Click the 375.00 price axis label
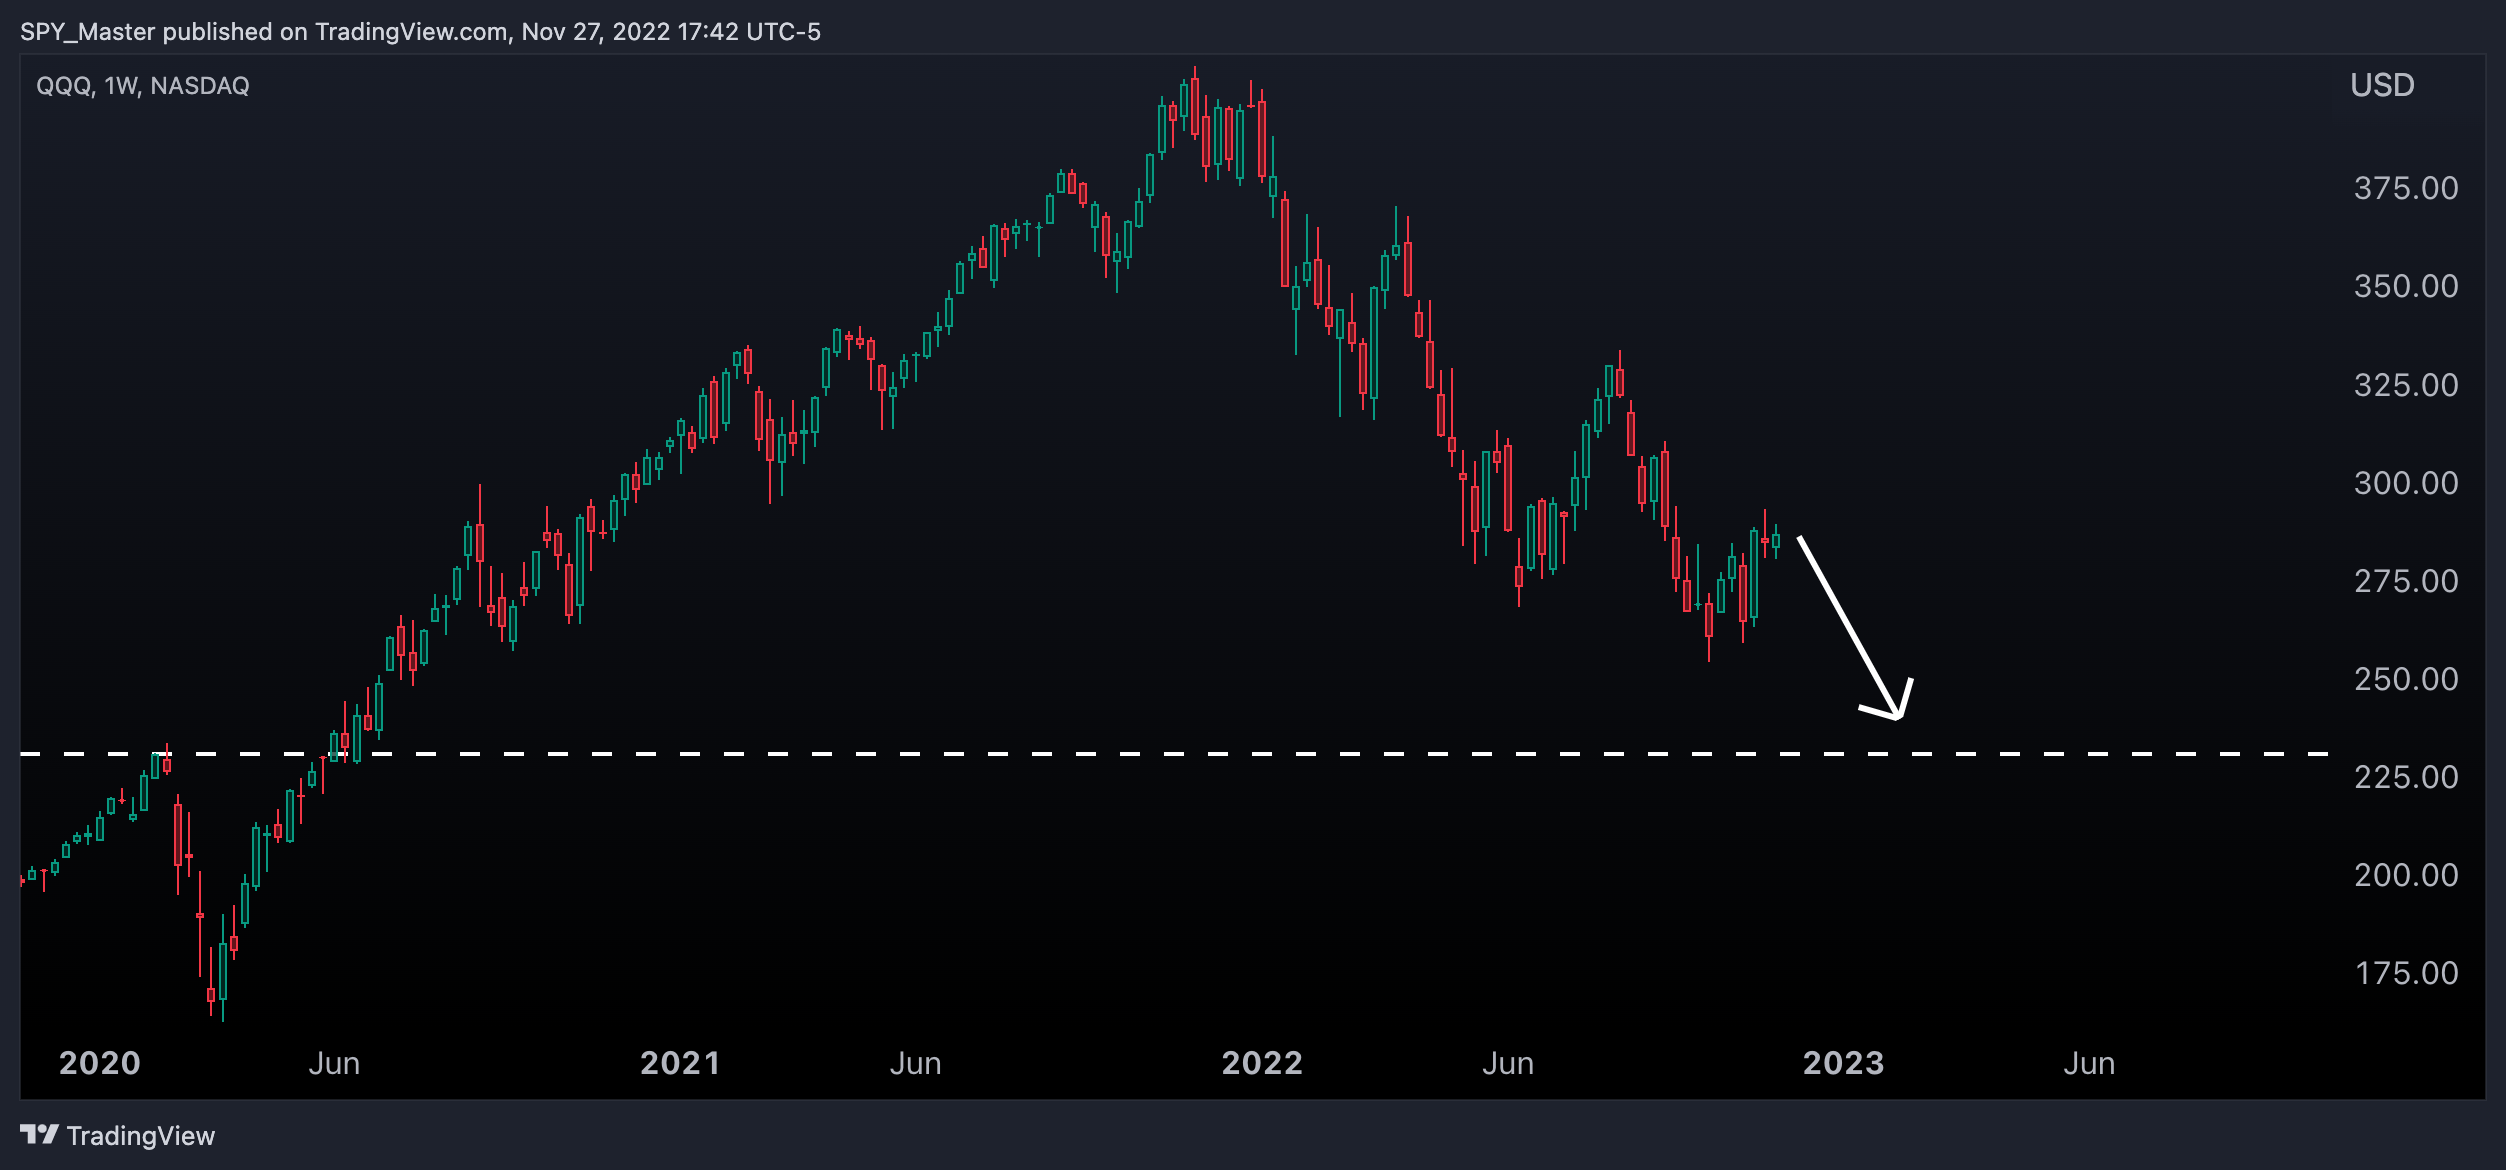2506x1170 pixels. point(2406,188)
